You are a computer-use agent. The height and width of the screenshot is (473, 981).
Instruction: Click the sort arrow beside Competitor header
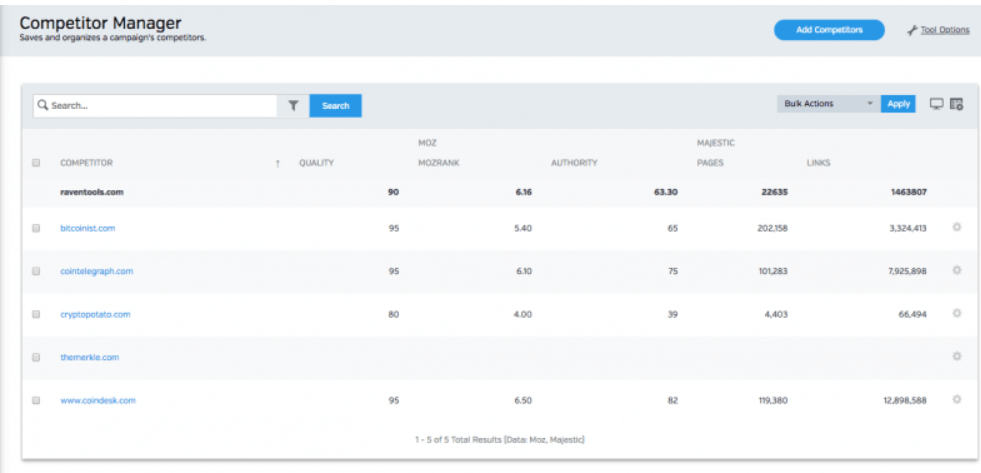(277, 163)
